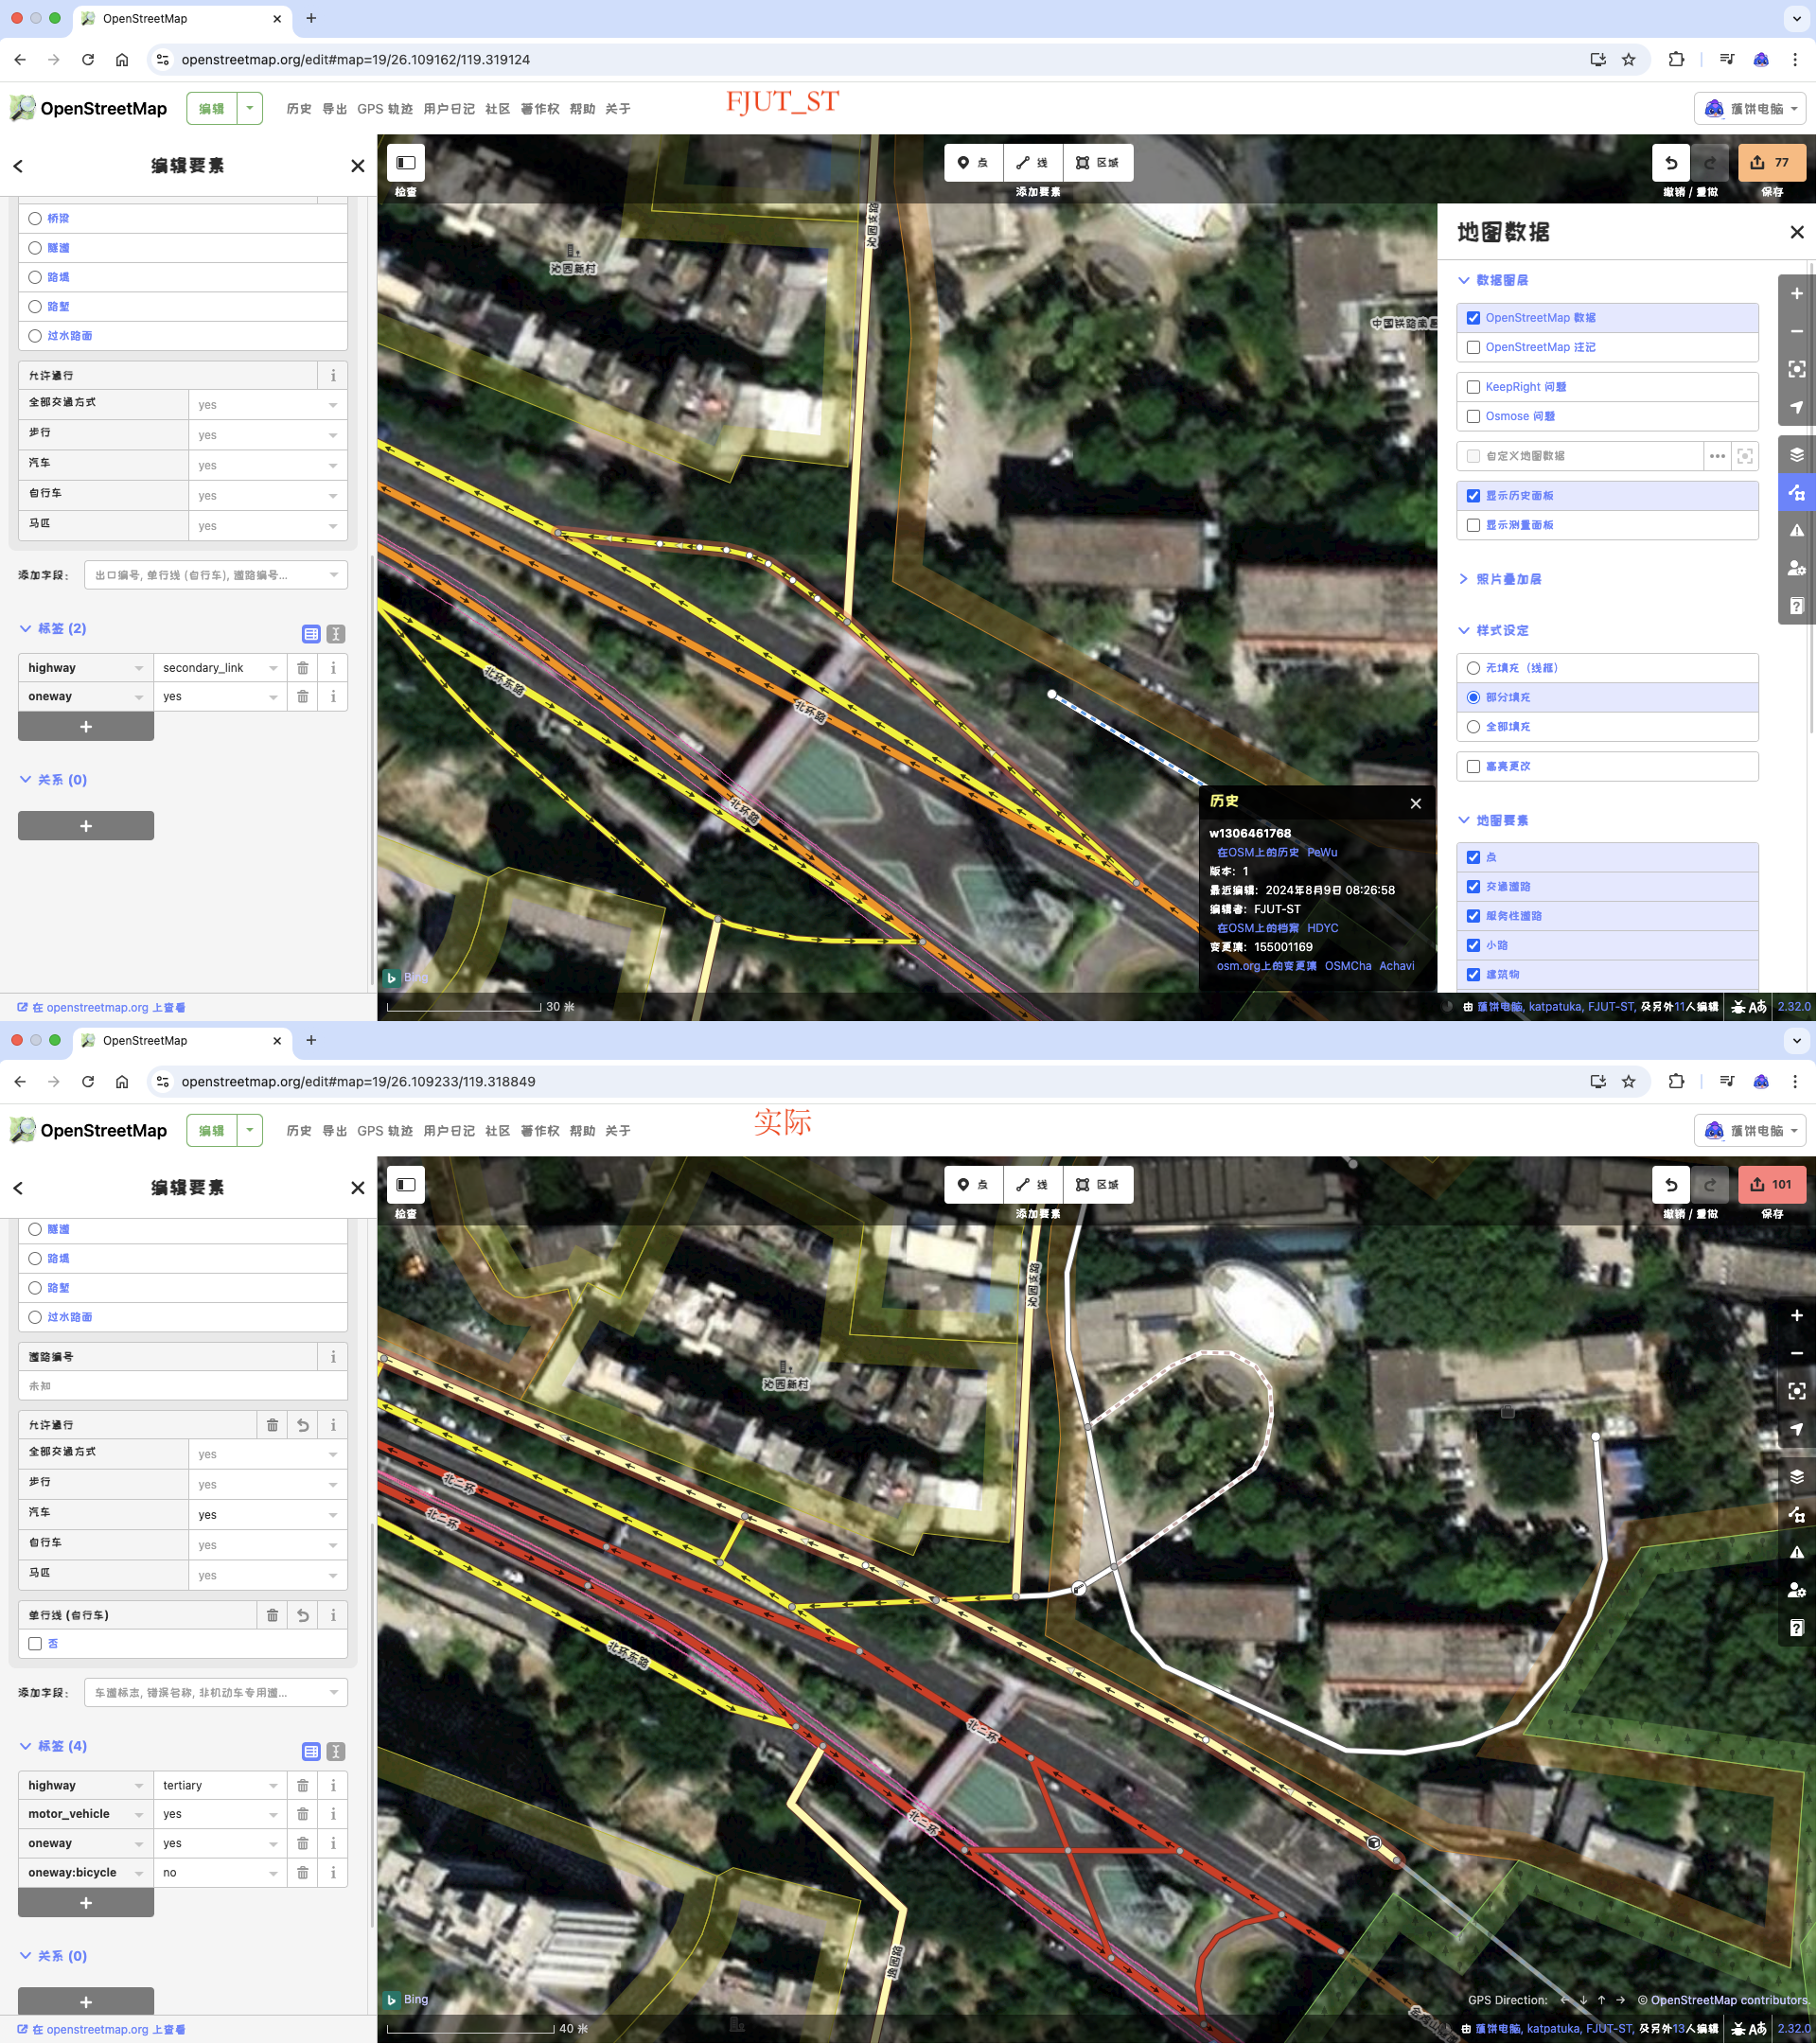This screenshot has width=1817, height=2044.
Task: Click zoom-to custom data icon beside 自定义地图数据
Action: (x=1745, y=456)
